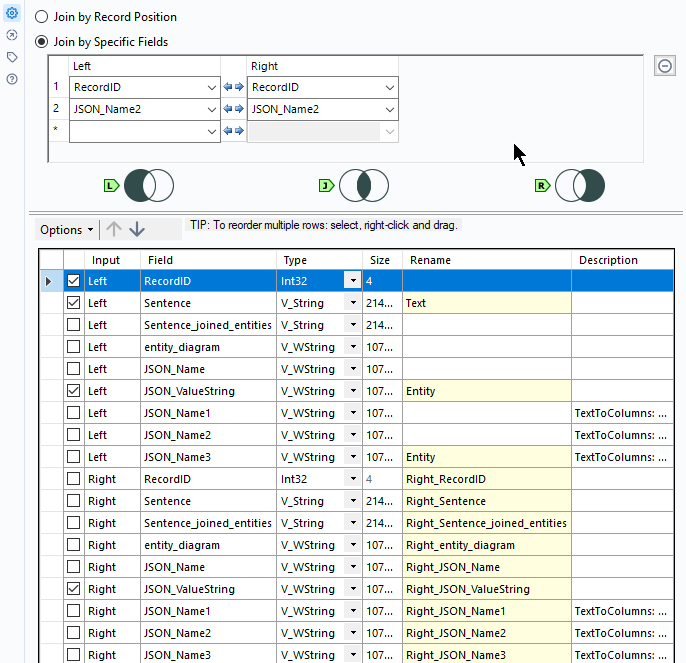Screen dimensions: 686x663
Task: Click the minus icon to delete join row
Action: pos(664,66)
